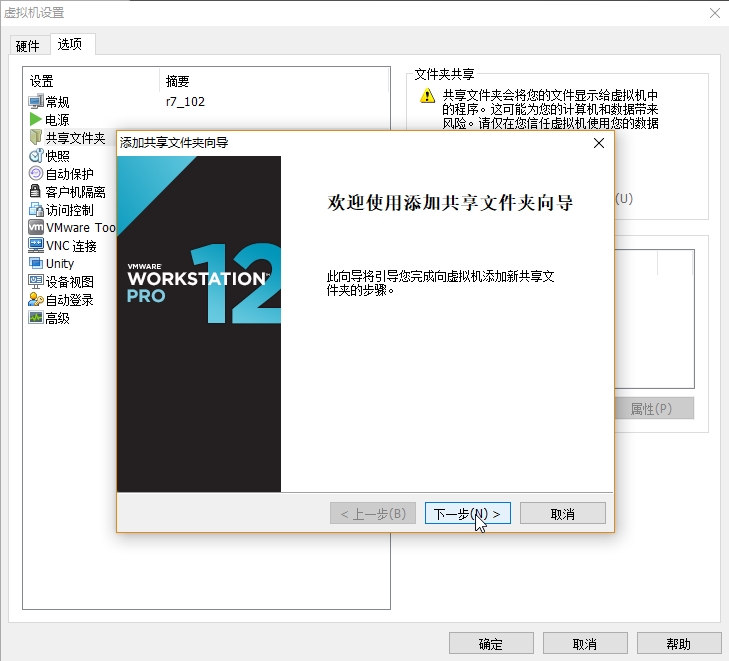This screenshot has height=661, width=729.
Task: Click 取消 in the VM settings window
Action: (x=585, y=643)
